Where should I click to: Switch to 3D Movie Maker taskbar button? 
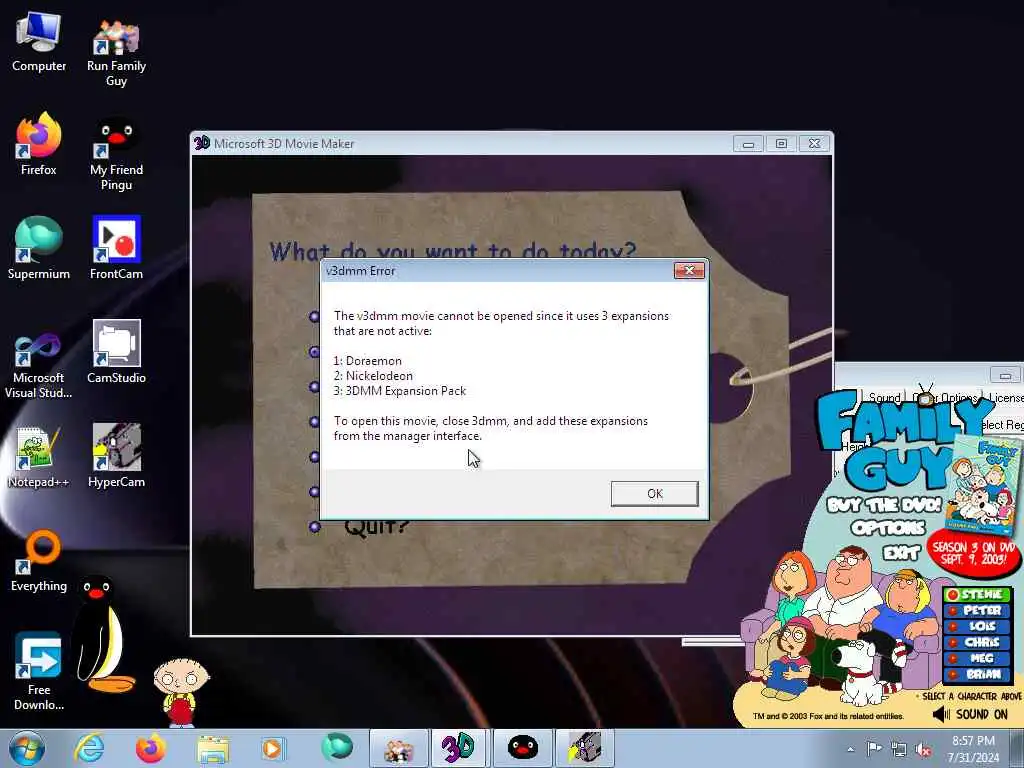pos(458,748)
